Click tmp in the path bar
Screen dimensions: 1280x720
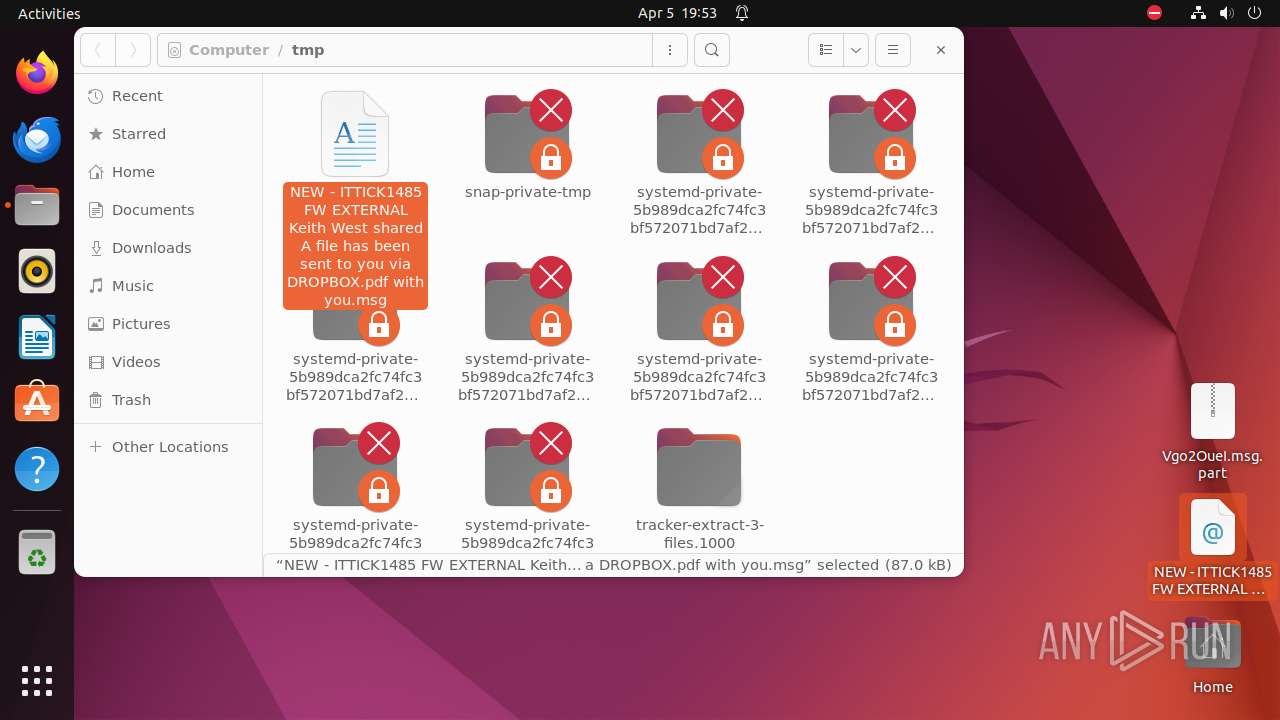click(308, 50)
